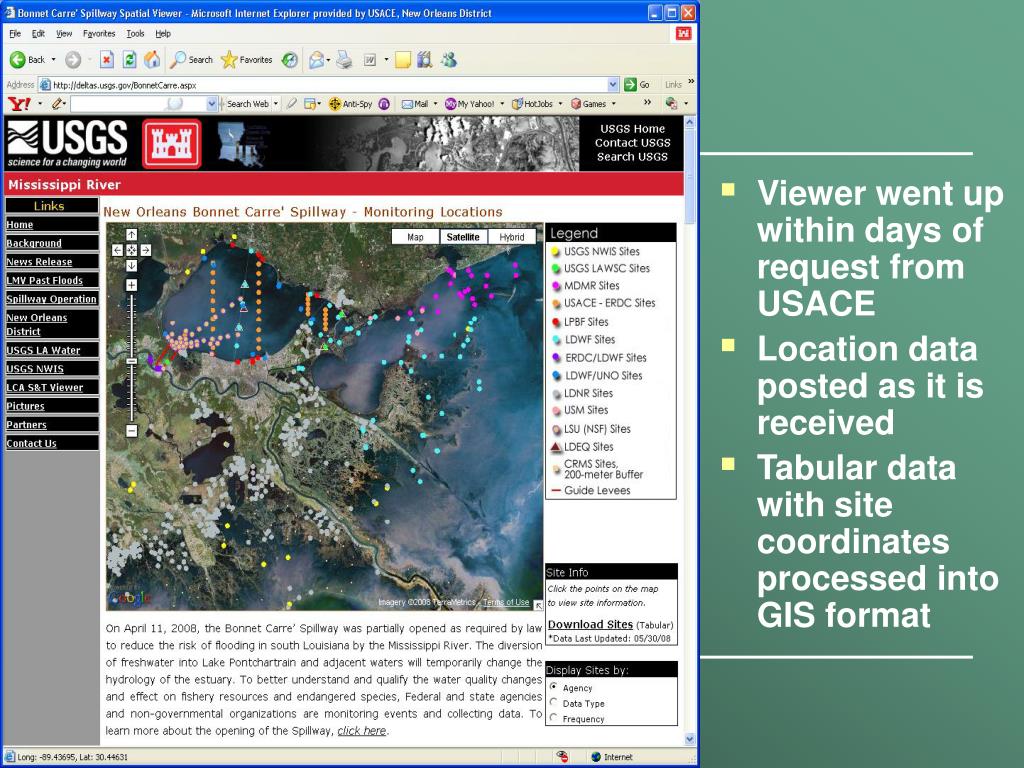This screenshot has width=1024, height=768.
Task: Select the Frequency radio button
Action: [553, 718]
